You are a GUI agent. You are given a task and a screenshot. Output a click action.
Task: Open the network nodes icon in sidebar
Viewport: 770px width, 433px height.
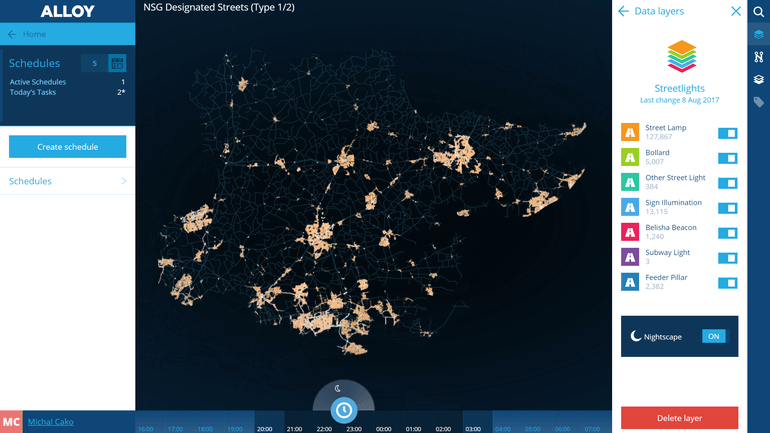[x=759, y=57]
